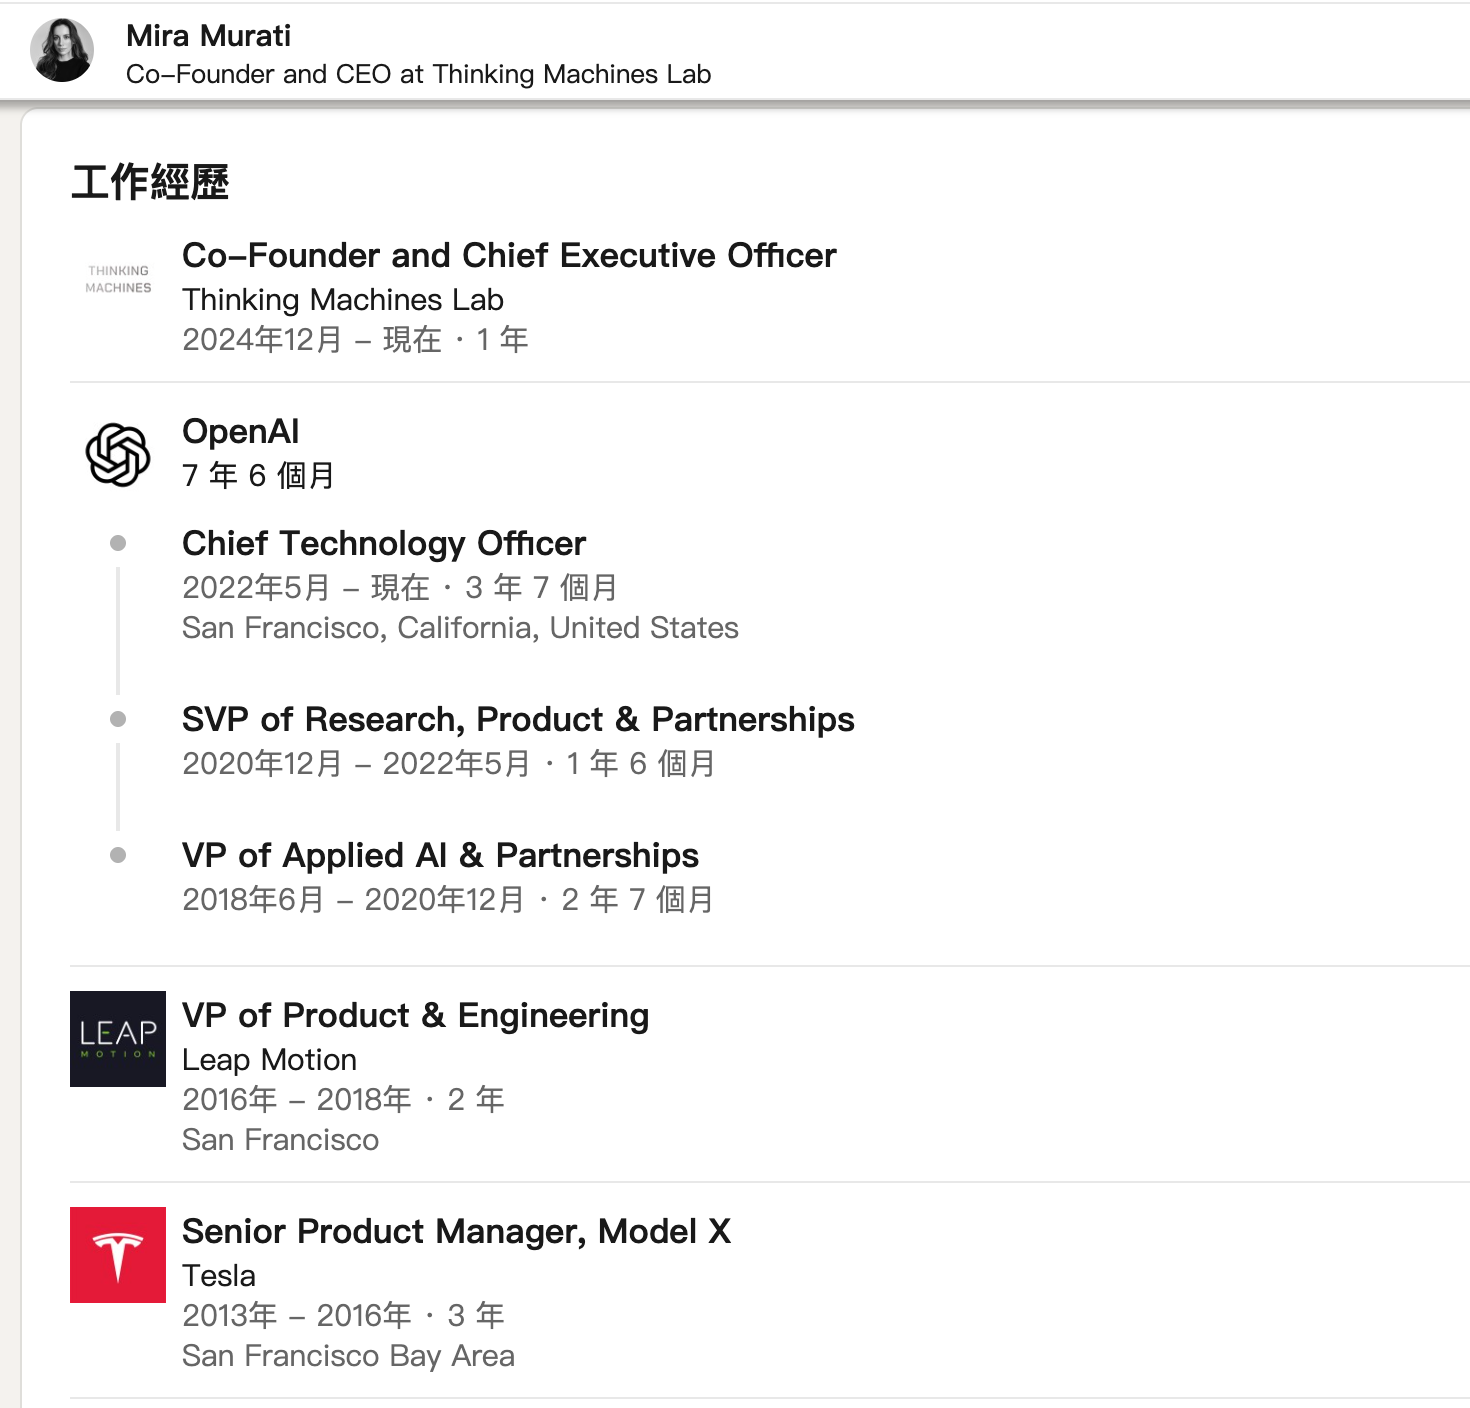Click Mira Murati's profile photo
Viewport: 1470px width, 1408px height.
62,50
